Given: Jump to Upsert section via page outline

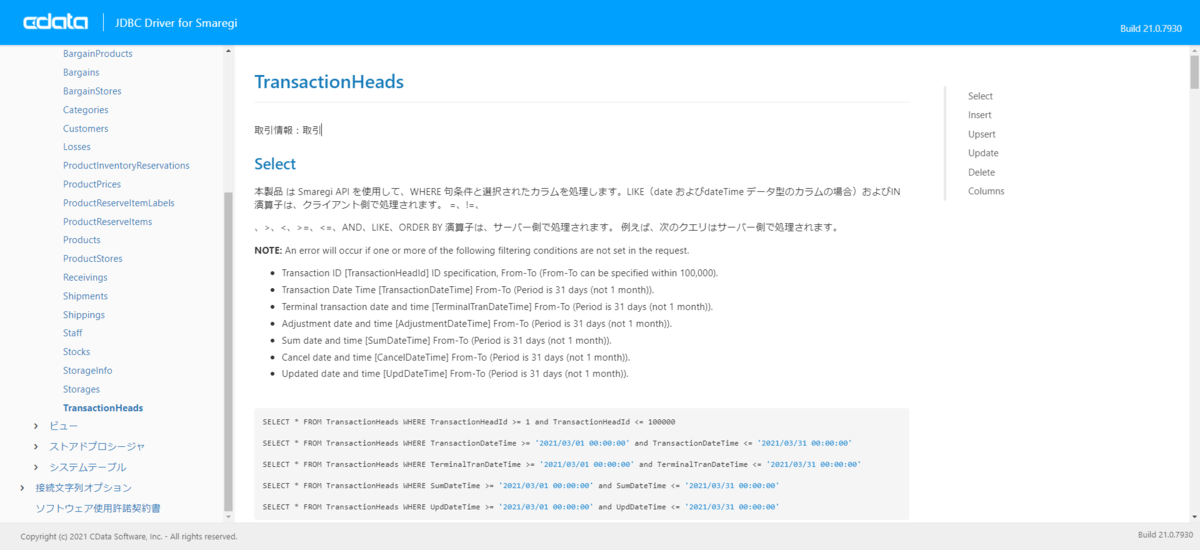Looking at the screenshot, I should 982,134.
